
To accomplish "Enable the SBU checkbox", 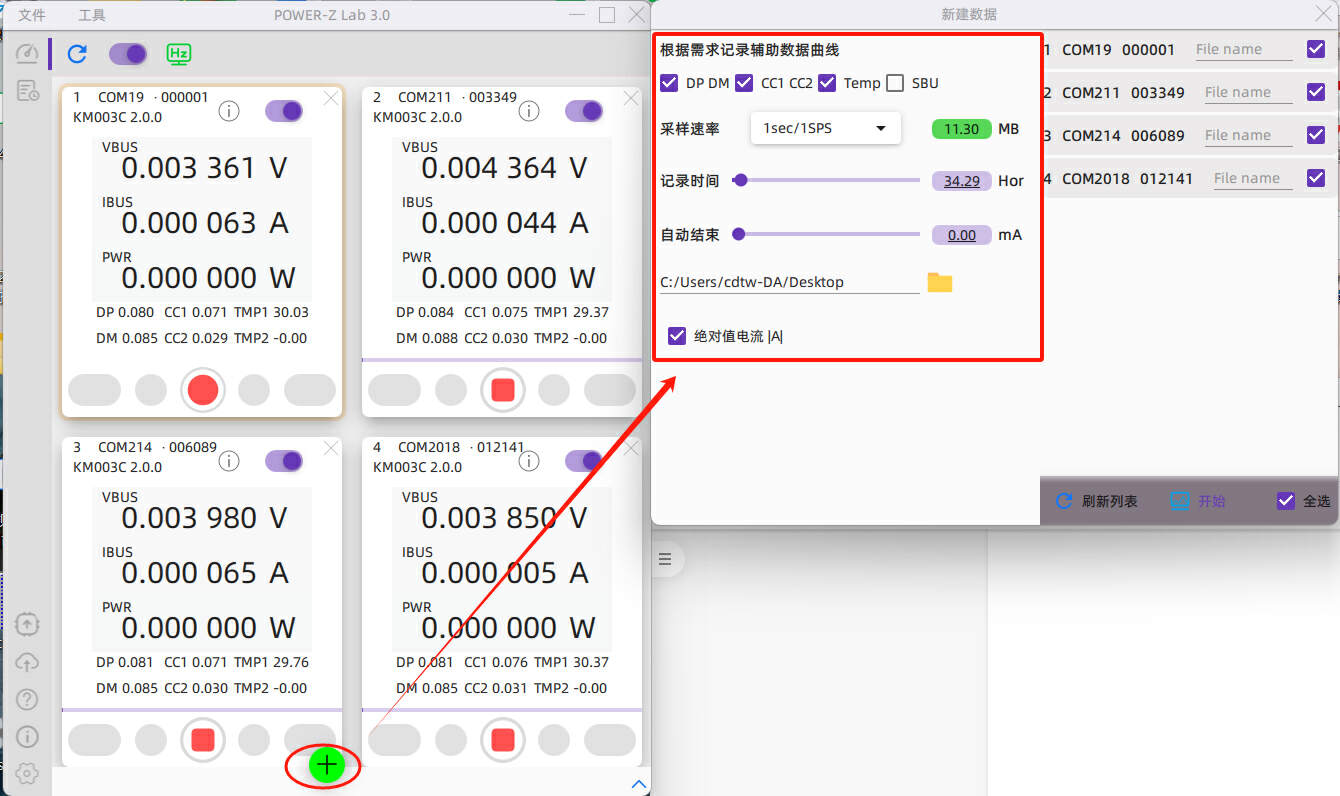I will (x=895, y=83).
